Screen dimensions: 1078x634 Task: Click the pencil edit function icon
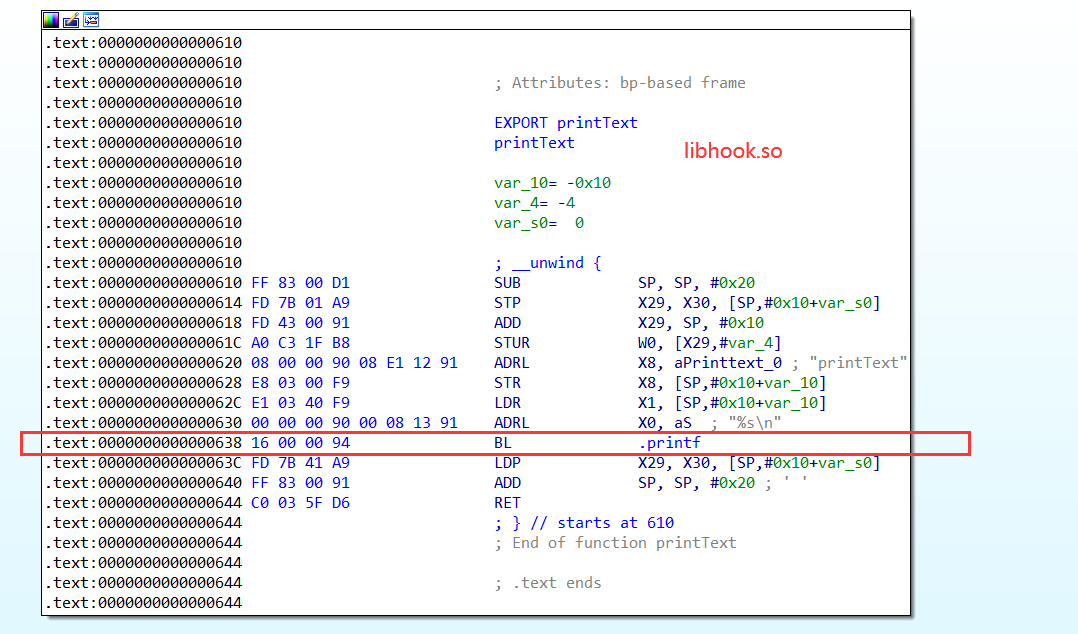(71, 20)
